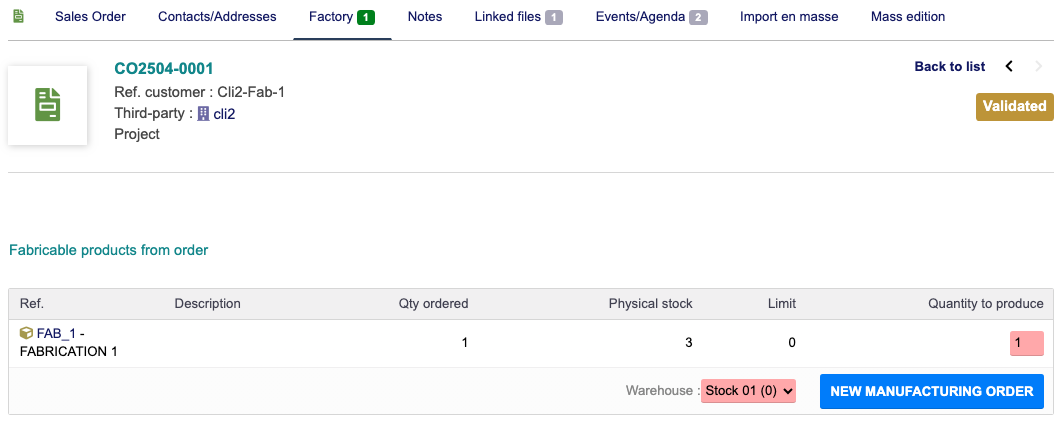Click the green badge on Factory tab
Viewport: 1061px width, 421px height.
coord(366,17)
